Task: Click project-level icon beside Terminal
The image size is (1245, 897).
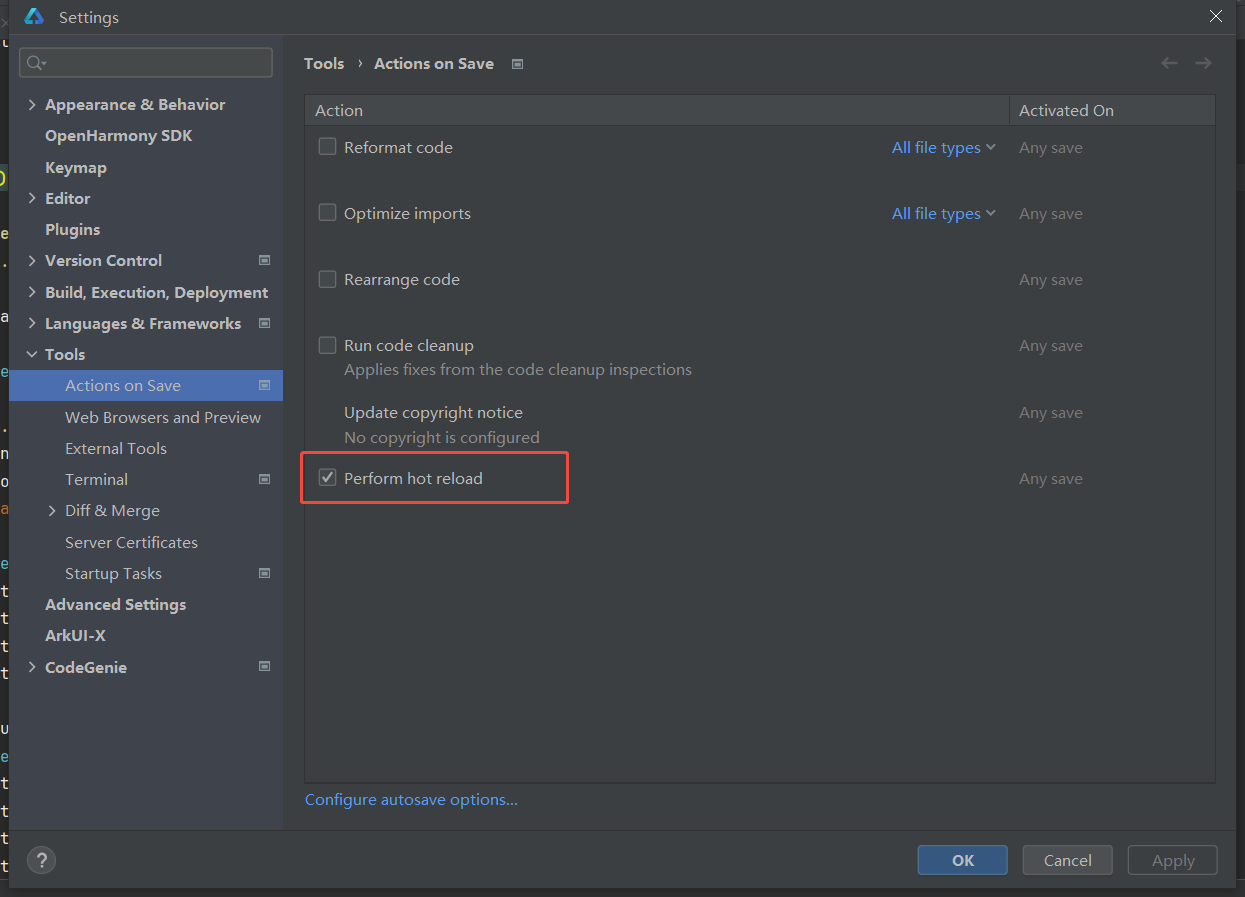Action: [265, 479]
